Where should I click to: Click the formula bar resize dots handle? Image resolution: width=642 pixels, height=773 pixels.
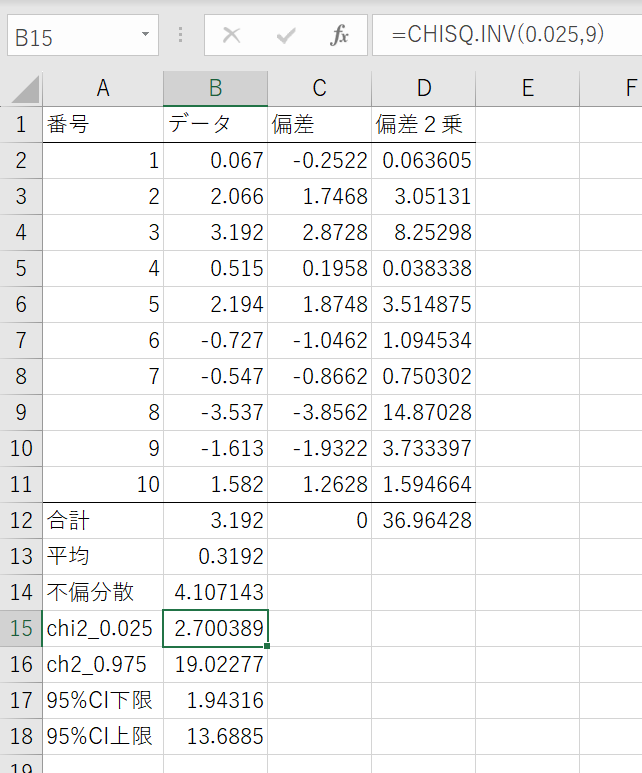(180, 35)
